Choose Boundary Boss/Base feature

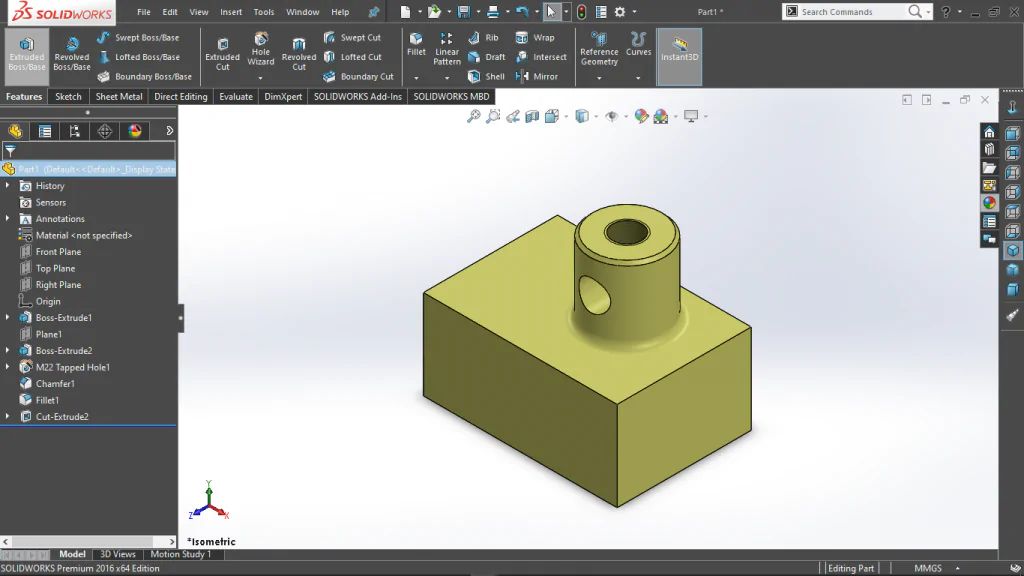click(x=144, y=76)
